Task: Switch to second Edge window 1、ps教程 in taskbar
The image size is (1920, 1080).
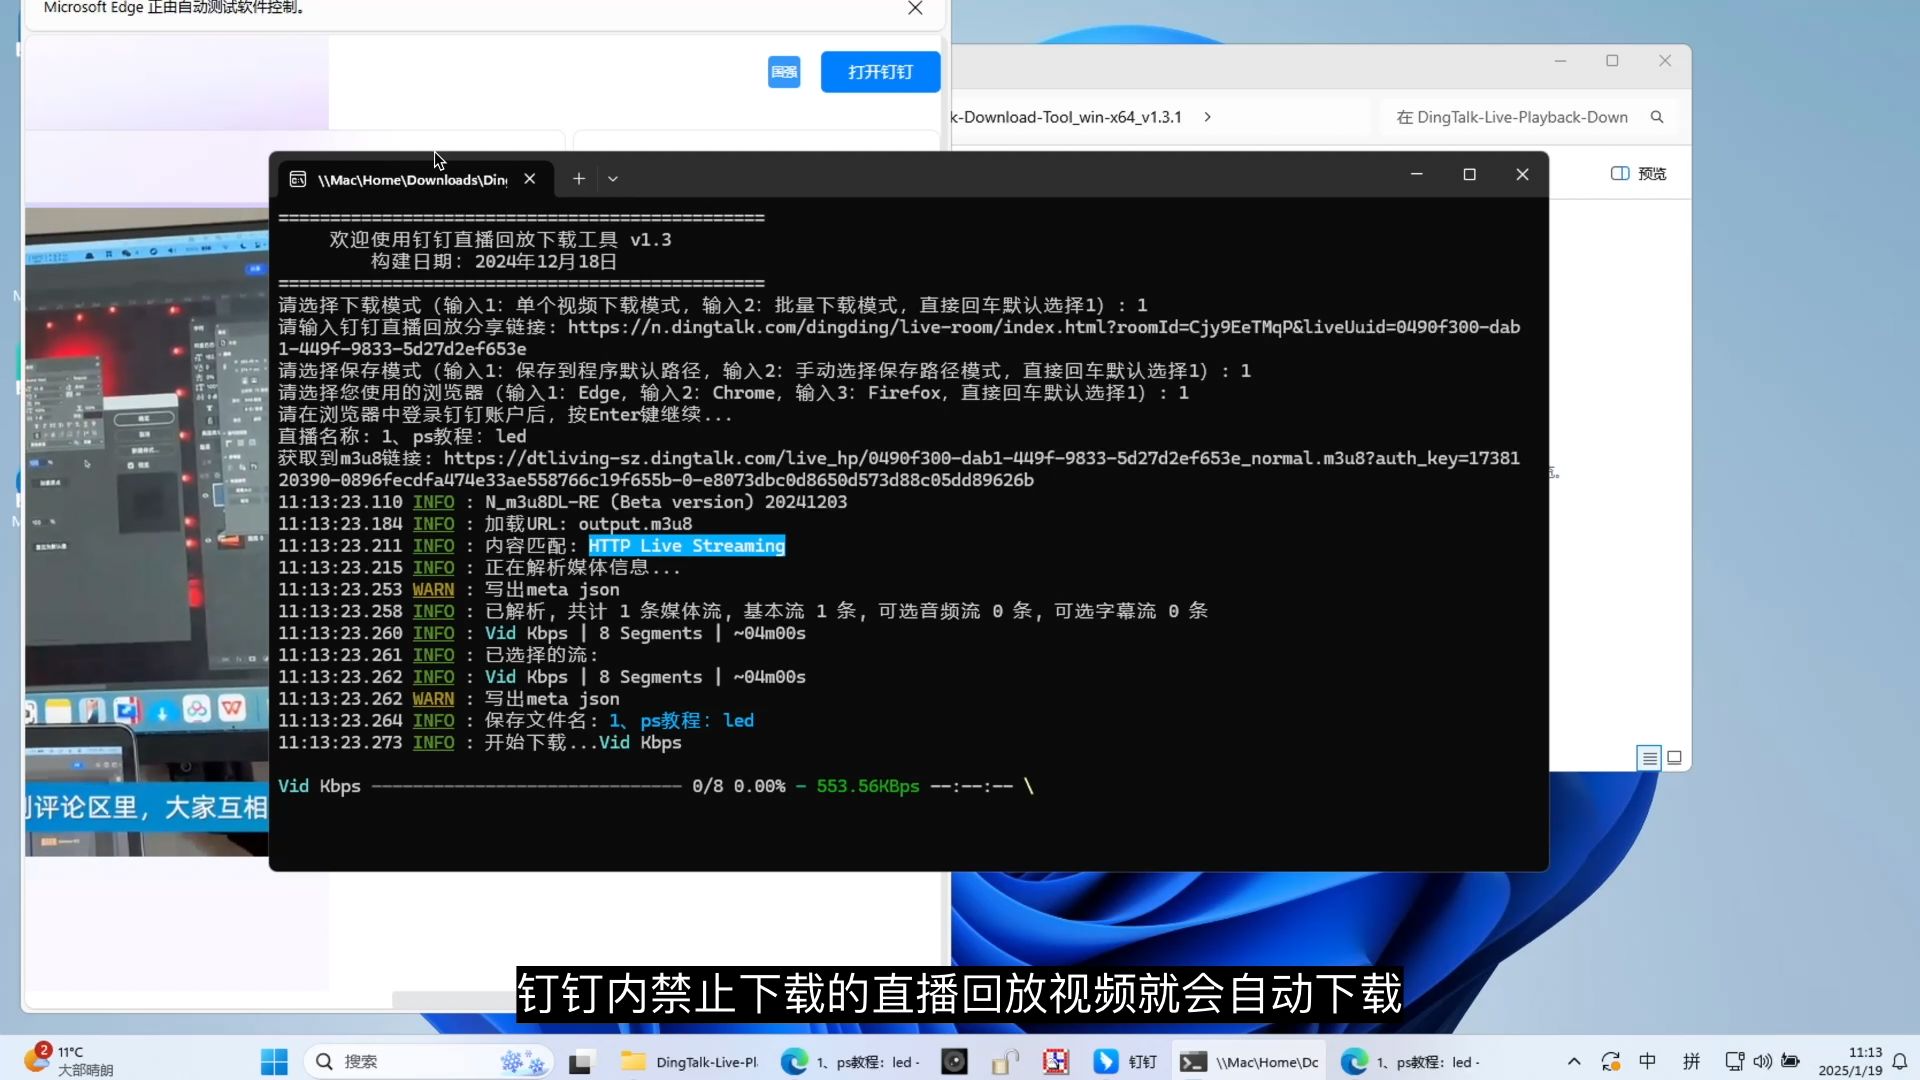Action: (1410, 1061)
